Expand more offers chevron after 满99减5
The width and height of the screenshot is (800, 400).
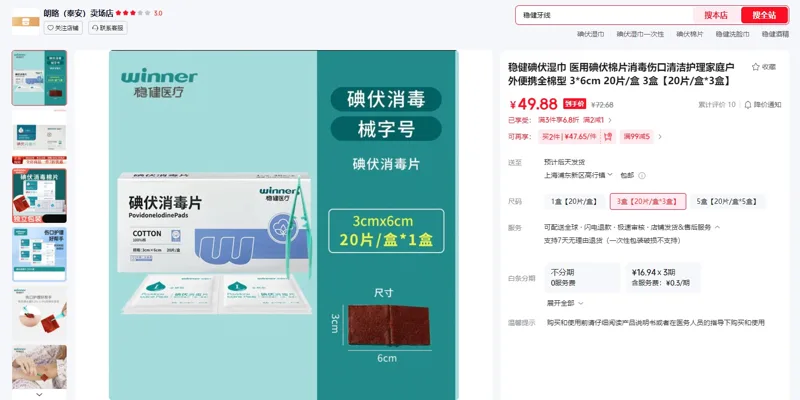[660, 137]
